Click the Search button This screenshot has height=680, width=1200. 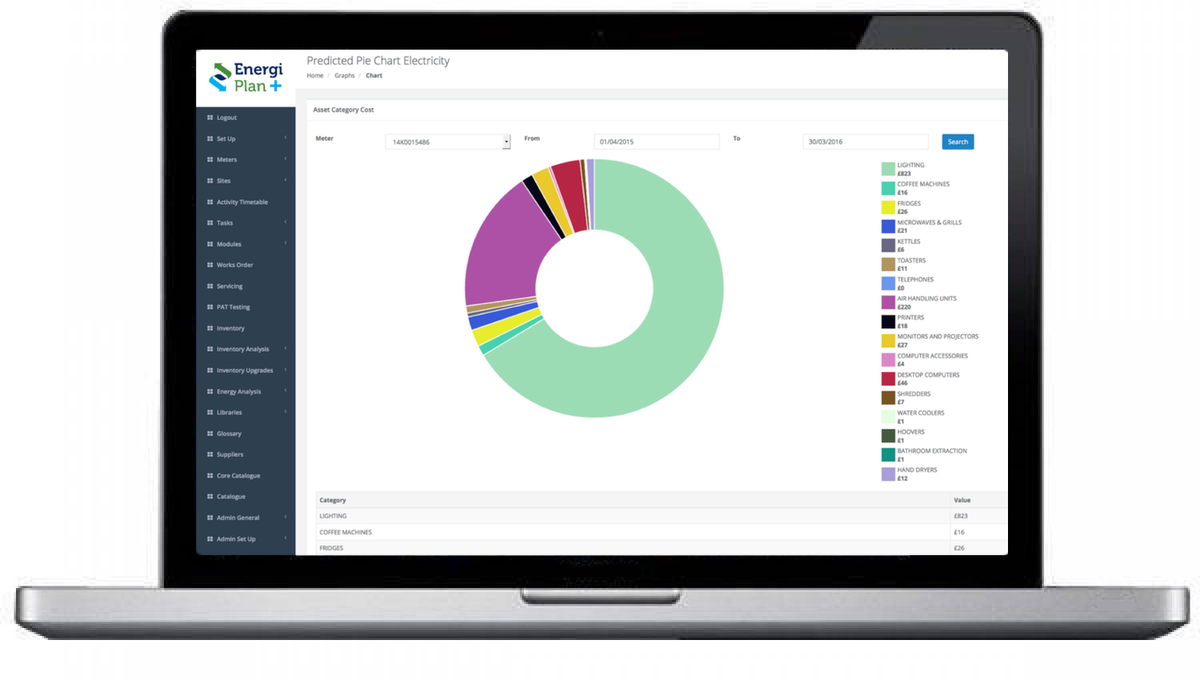[x=958, y=142]
